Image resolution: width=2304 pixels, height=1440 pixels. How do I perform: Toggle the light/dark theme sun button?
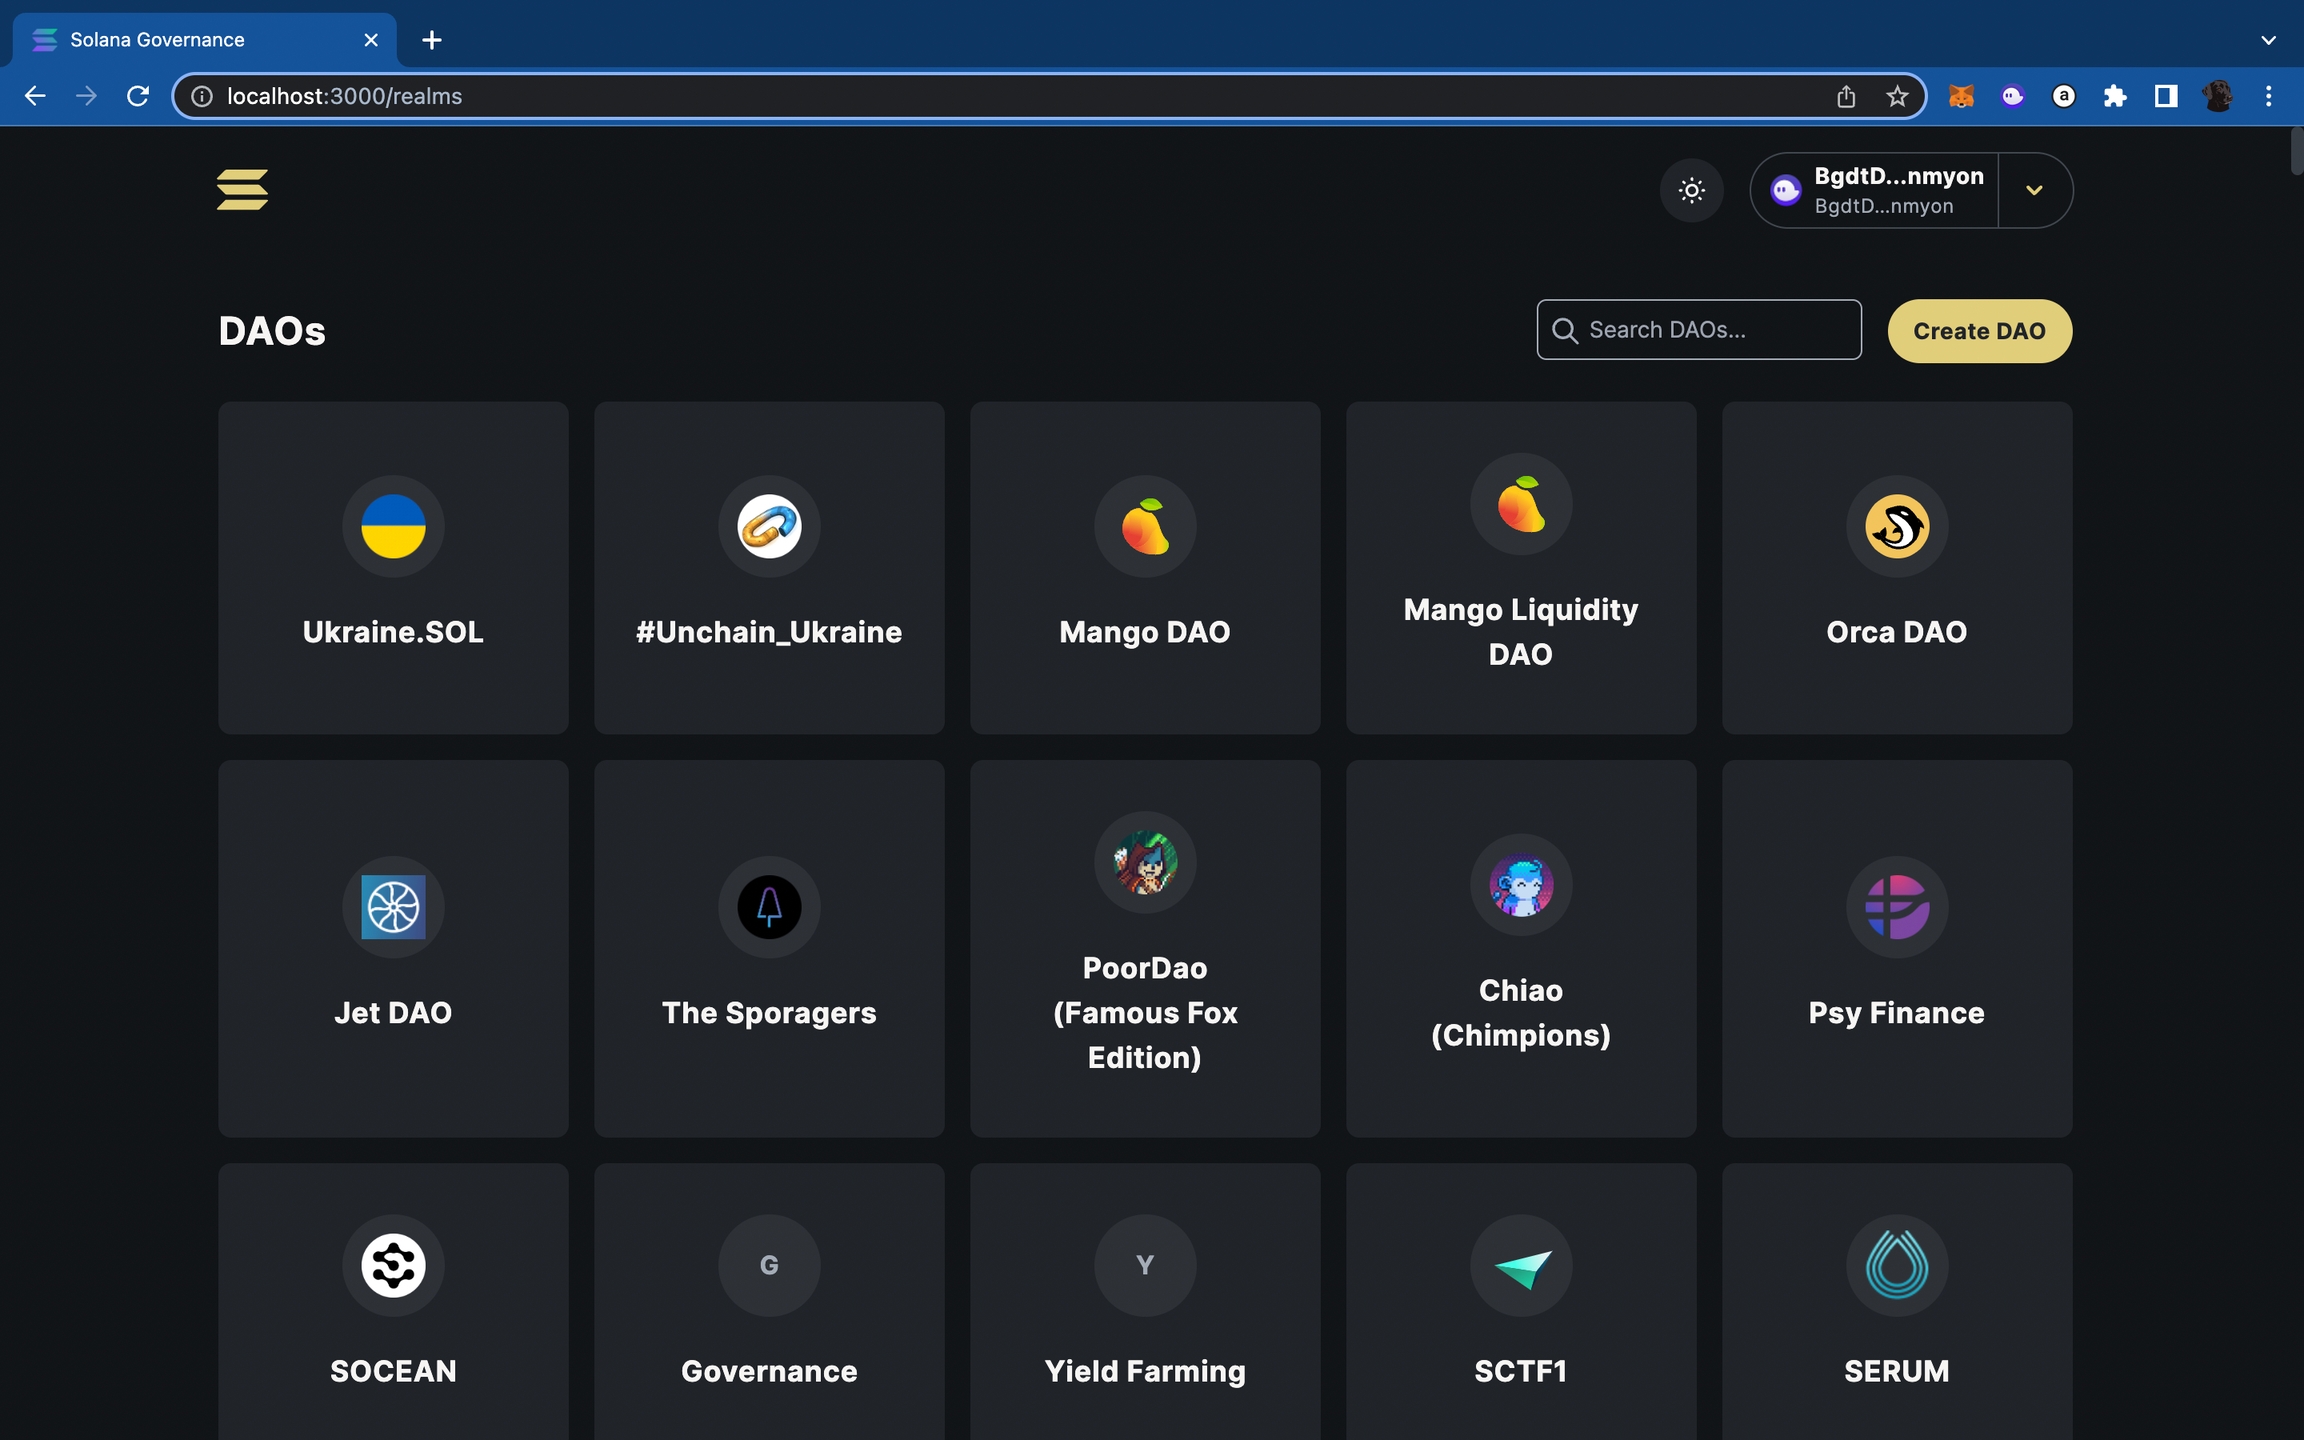pyautogui.click(x=1691, y=190)
